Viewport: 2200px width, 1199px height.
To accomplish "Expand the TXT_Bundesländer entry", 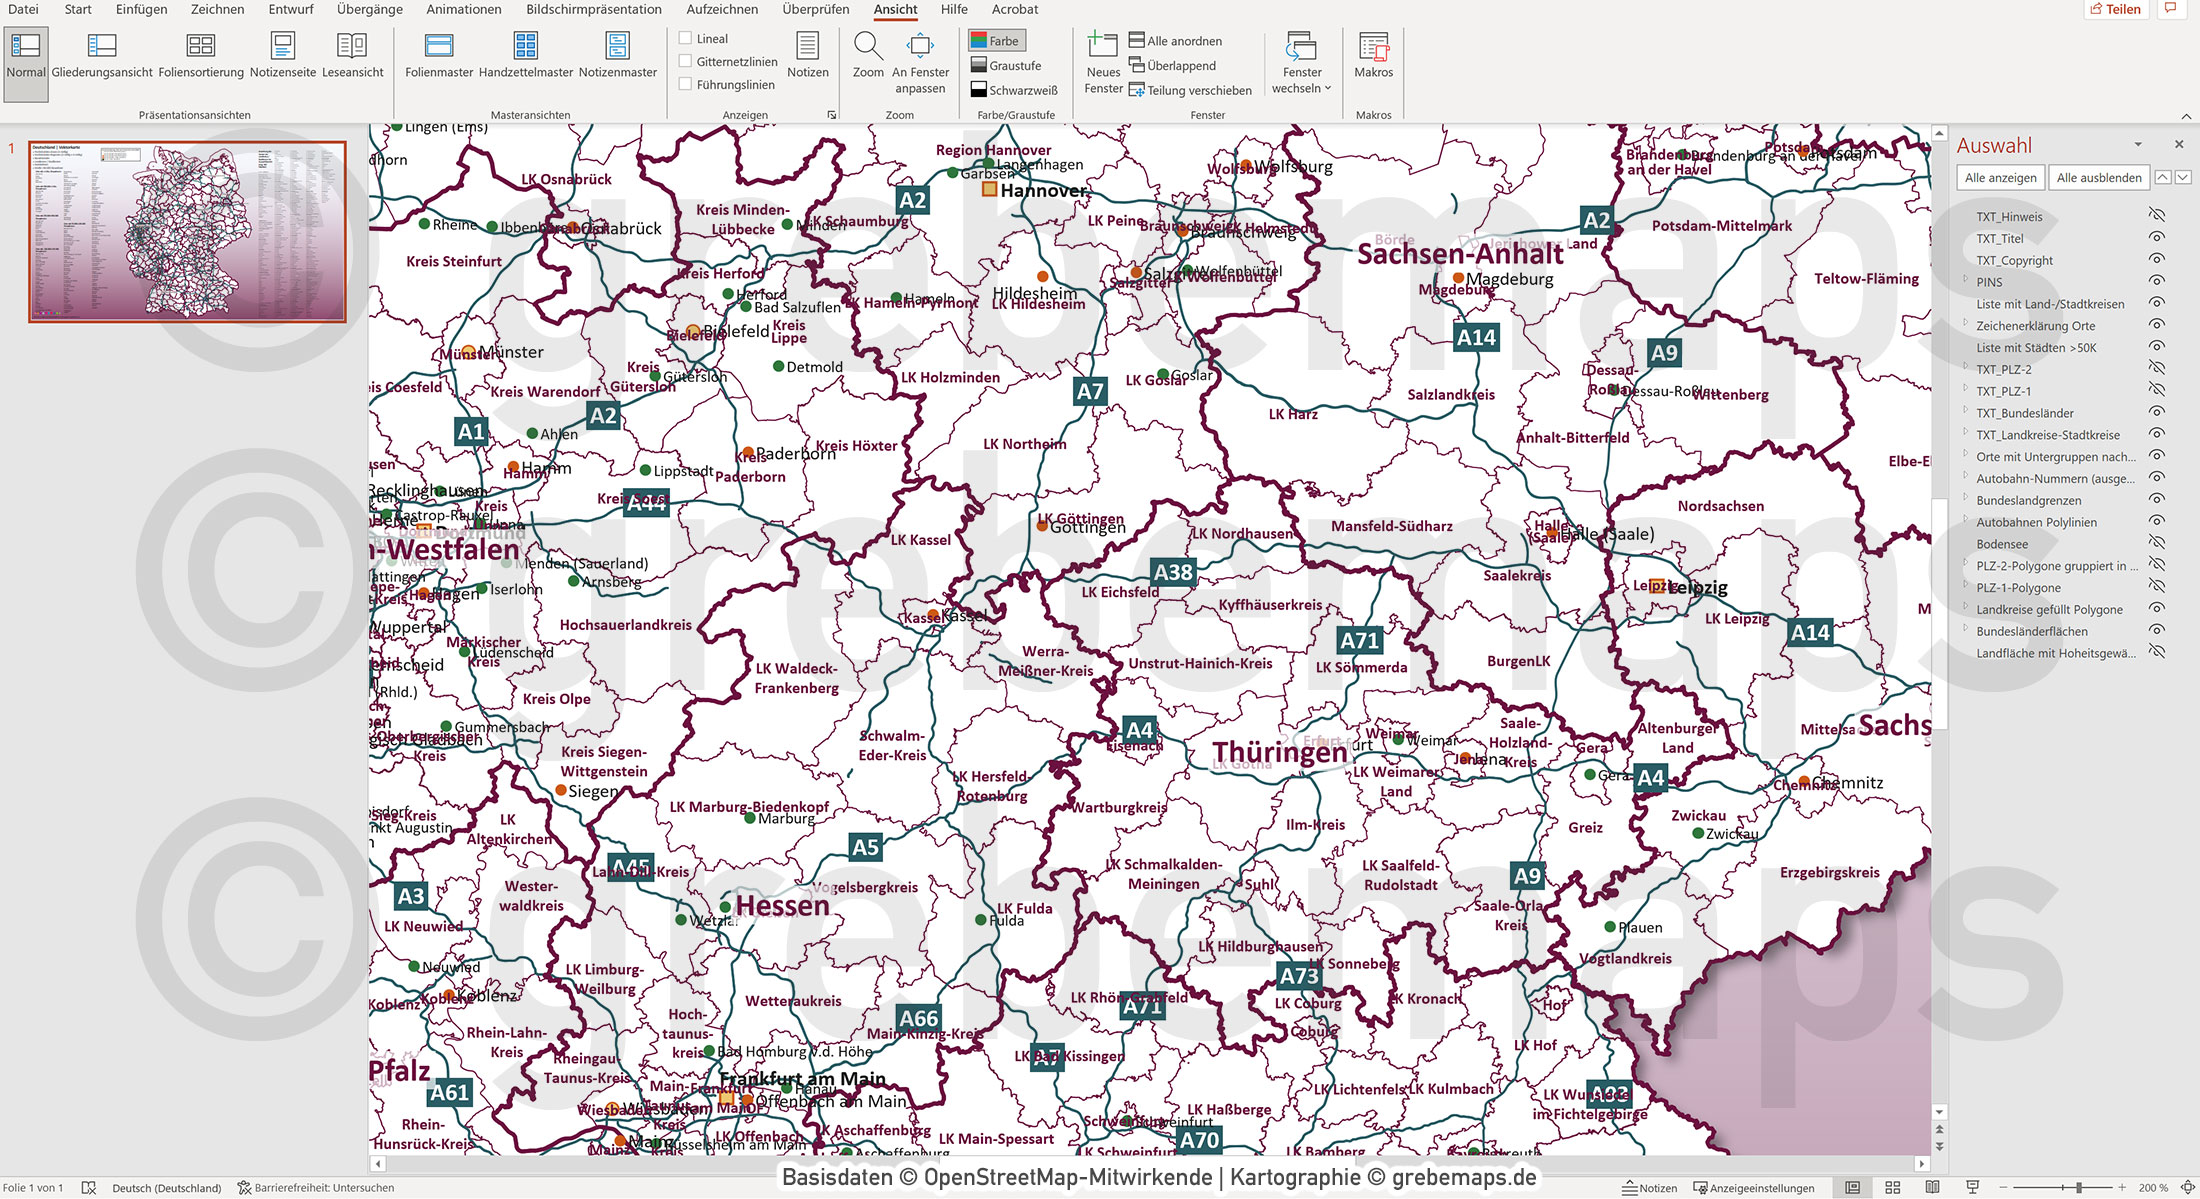I will 1966,412.
